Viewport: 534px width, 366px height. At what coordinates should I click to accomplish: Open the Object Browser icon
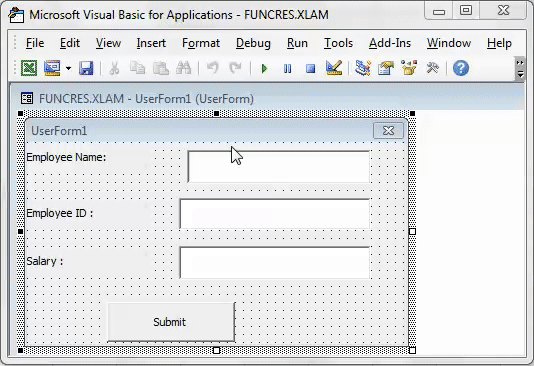[409, 68]
